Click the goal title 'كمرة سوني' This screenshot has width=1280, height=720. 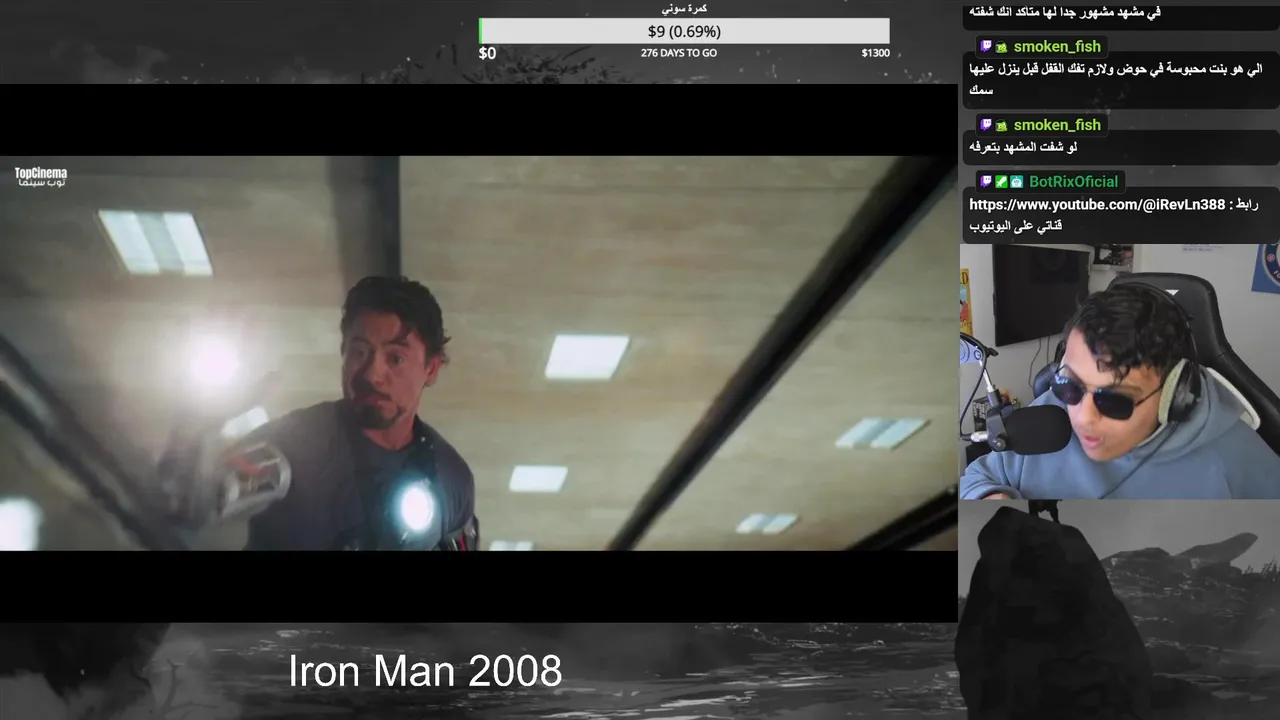[x=686, y=9]
